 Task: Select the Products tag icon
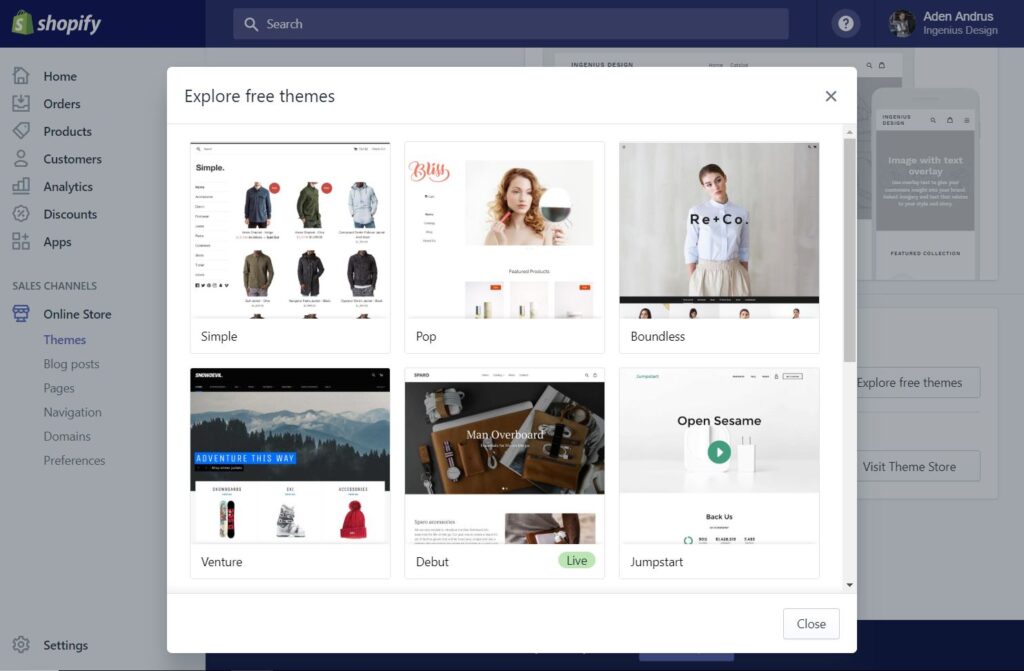pos(21,131)
